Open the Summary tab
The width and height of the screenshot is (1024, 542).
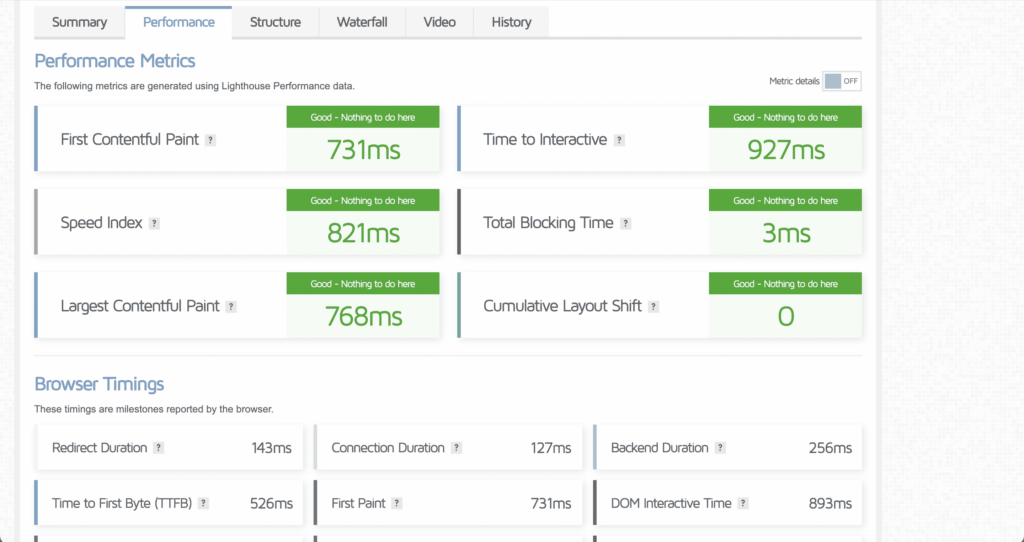(79, 22)
